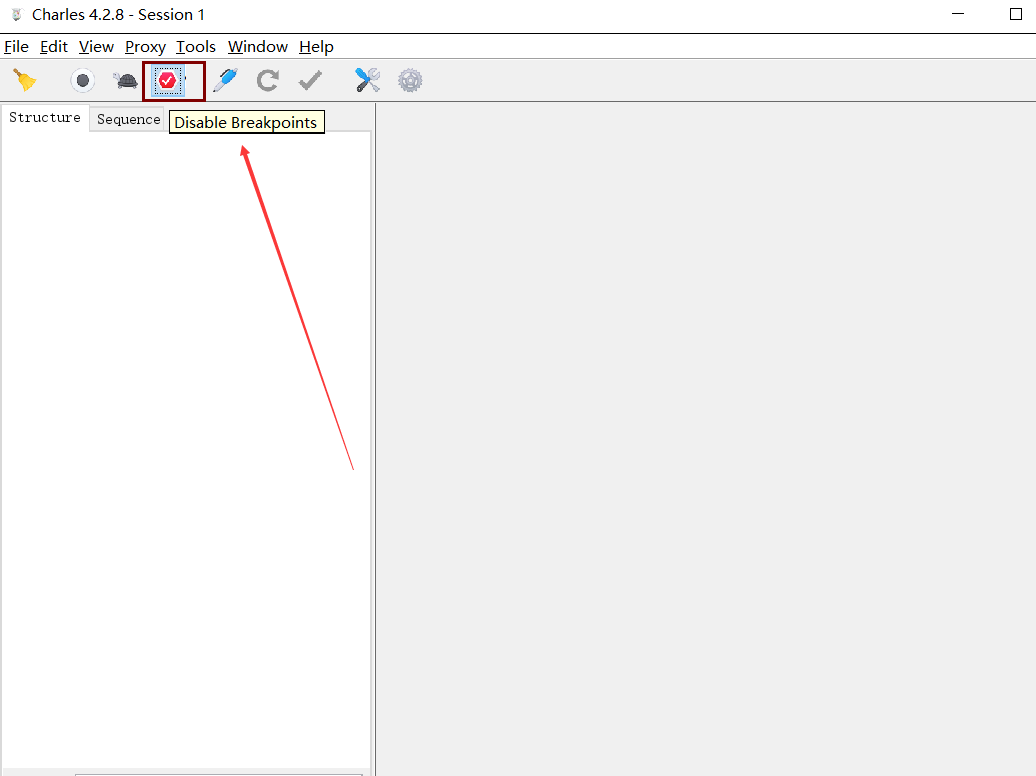This screenshot has width=1036, height=776.
Task: Validate the selected response with the checkmark icon
Action: coord(310,81)
